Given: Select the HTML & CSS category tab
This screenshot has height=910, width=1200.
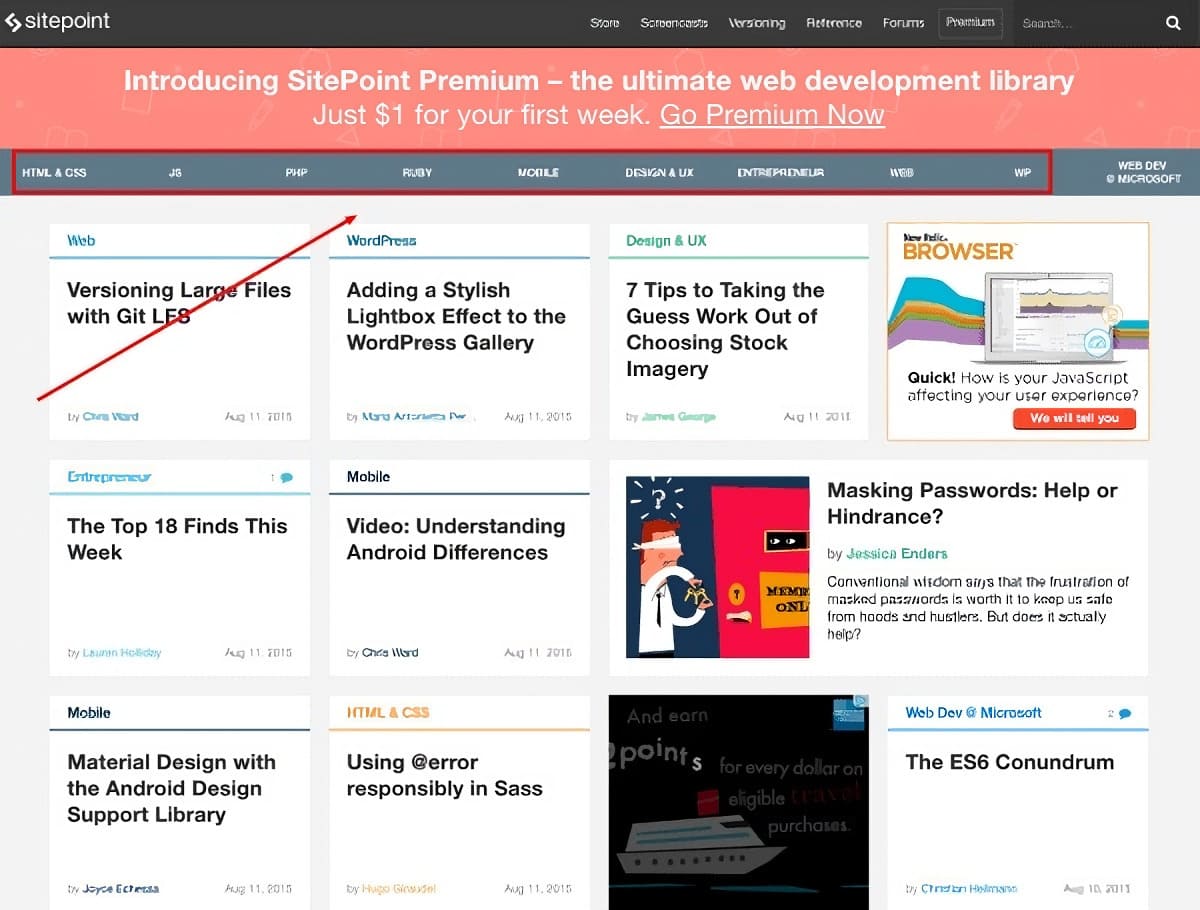Looking at the screenshot, I should pos(54,173).
